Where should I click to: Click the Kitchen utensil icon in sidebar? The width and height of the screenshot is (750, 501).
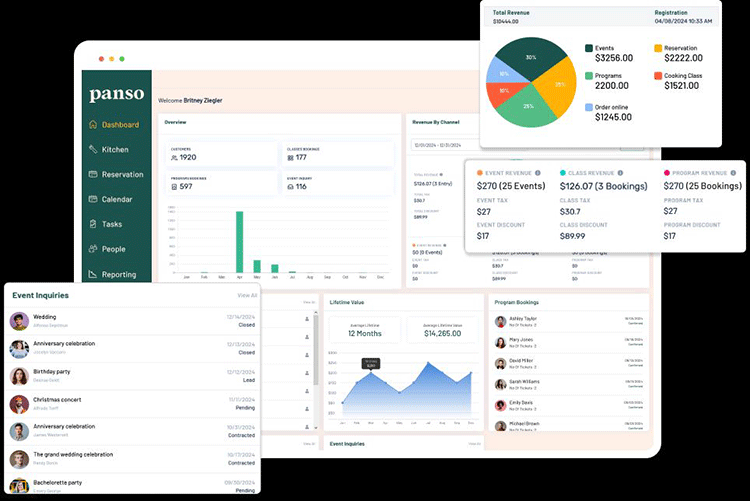(93, 150)
